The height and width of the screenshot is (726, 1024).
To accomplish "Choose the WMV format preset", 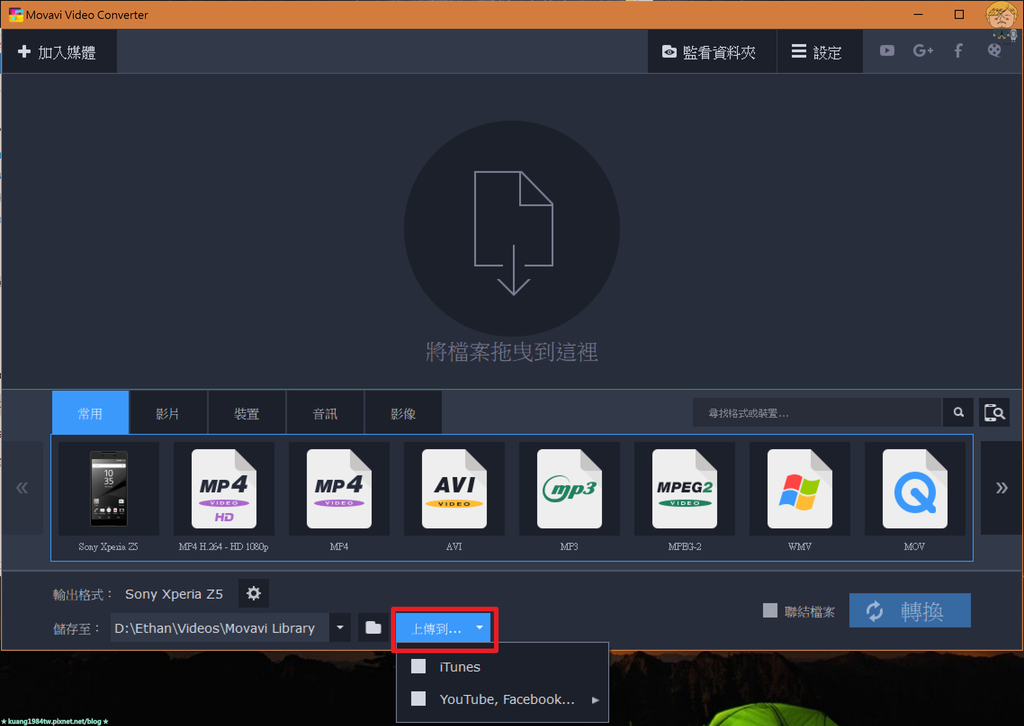I will click(799, 497).
